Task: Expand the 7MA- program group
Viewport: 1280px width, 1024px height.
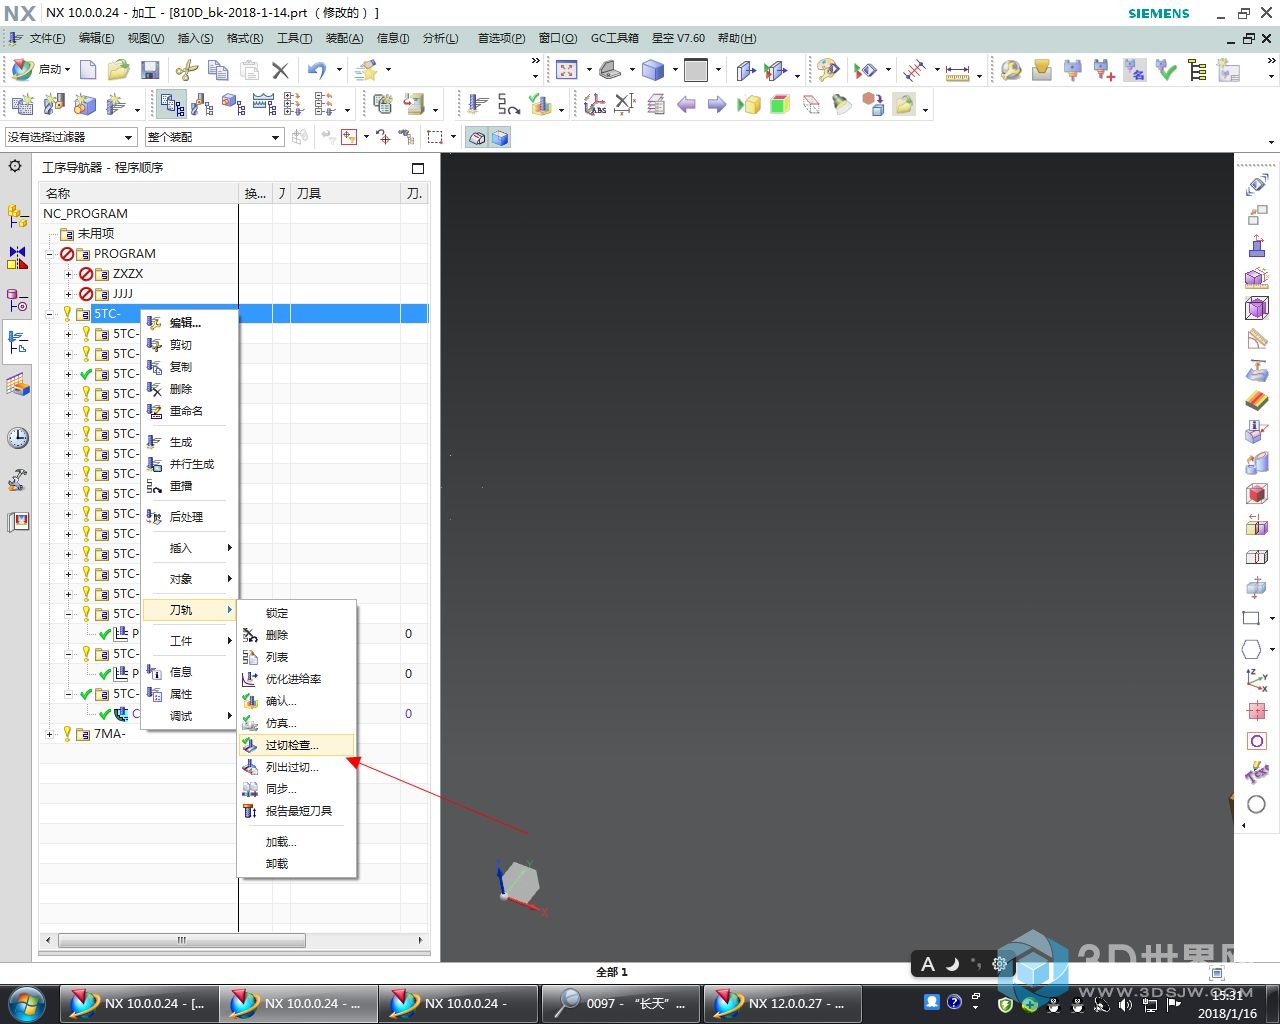Action: (50, 734)
